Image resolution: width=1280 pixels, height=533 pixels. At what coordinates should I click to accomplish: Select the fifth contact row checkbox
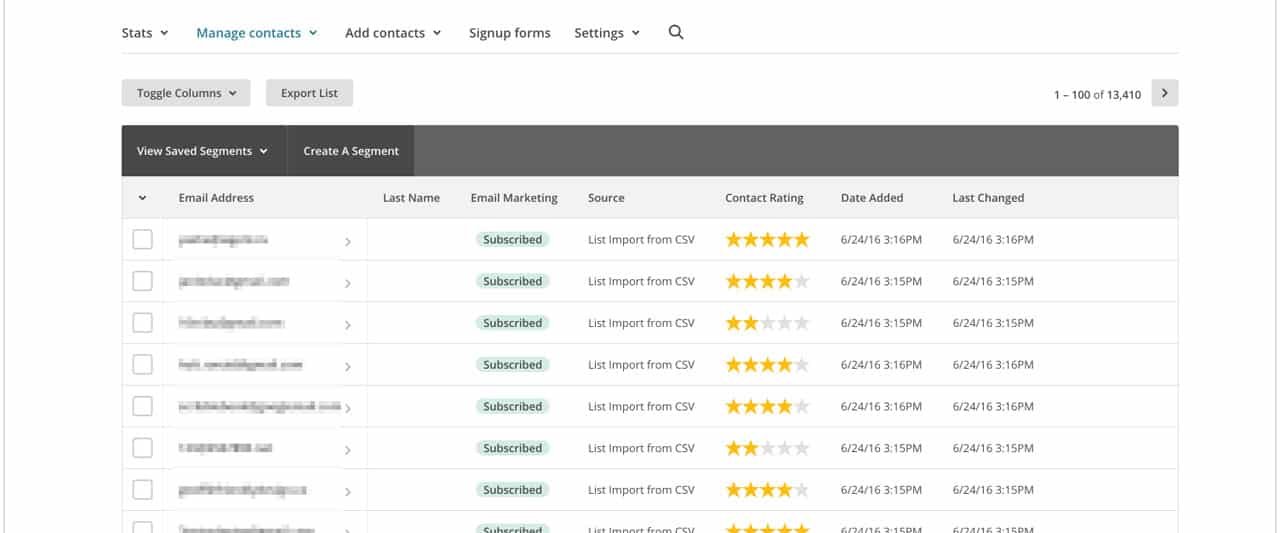[x=143, y=407]
